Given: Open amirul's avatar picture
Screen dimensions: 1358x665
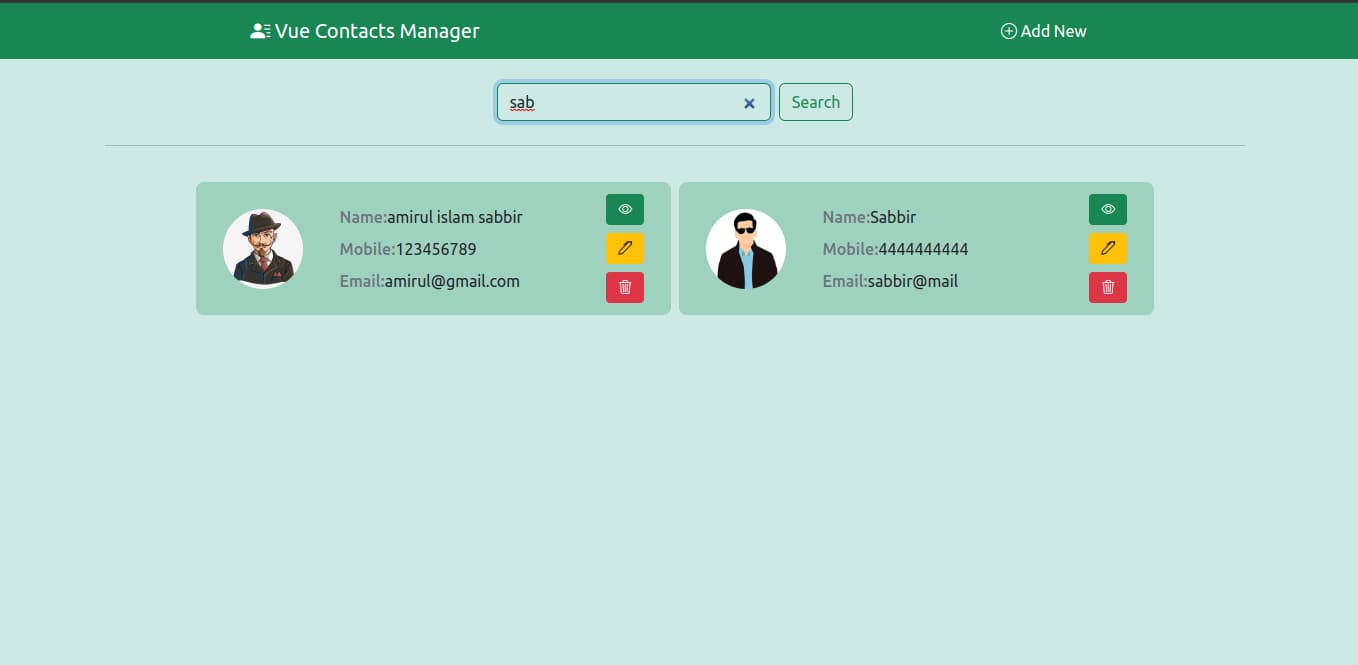Looking at the screenshot, I should (x=263, y=248).
